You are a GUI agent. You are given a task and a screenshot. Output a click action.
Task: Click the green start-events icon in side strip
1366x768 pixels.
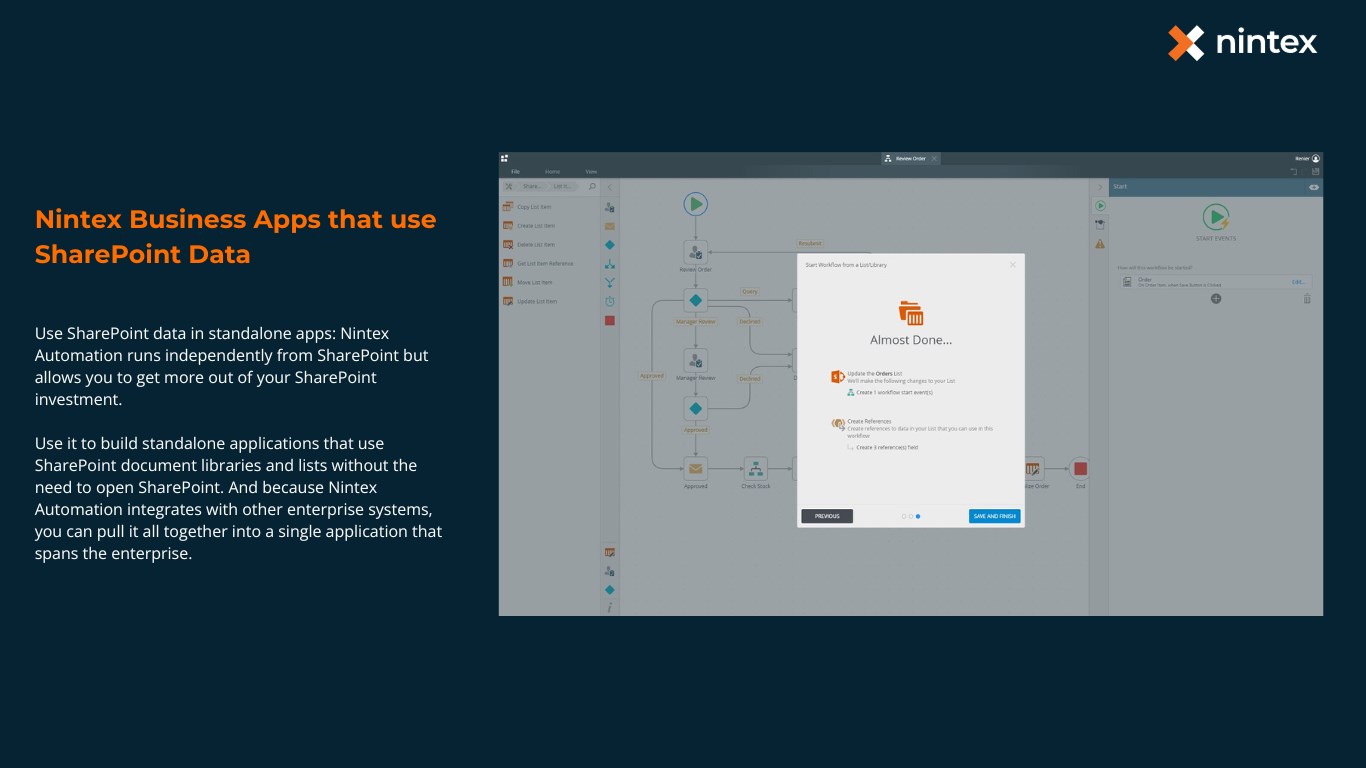coord(1100,205)
